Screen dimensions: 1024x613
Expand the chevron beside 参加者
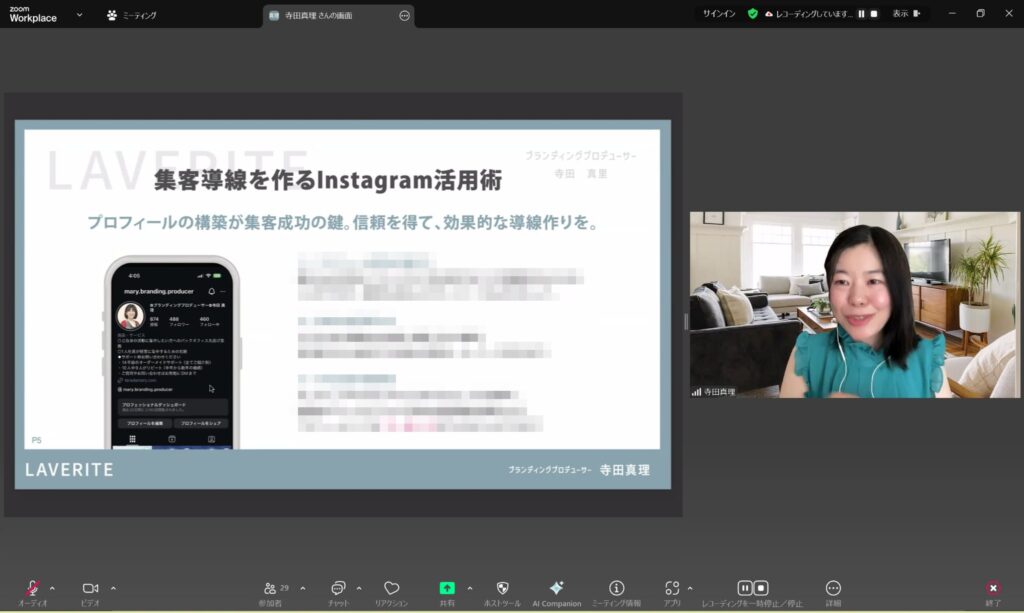coord(302,588)
